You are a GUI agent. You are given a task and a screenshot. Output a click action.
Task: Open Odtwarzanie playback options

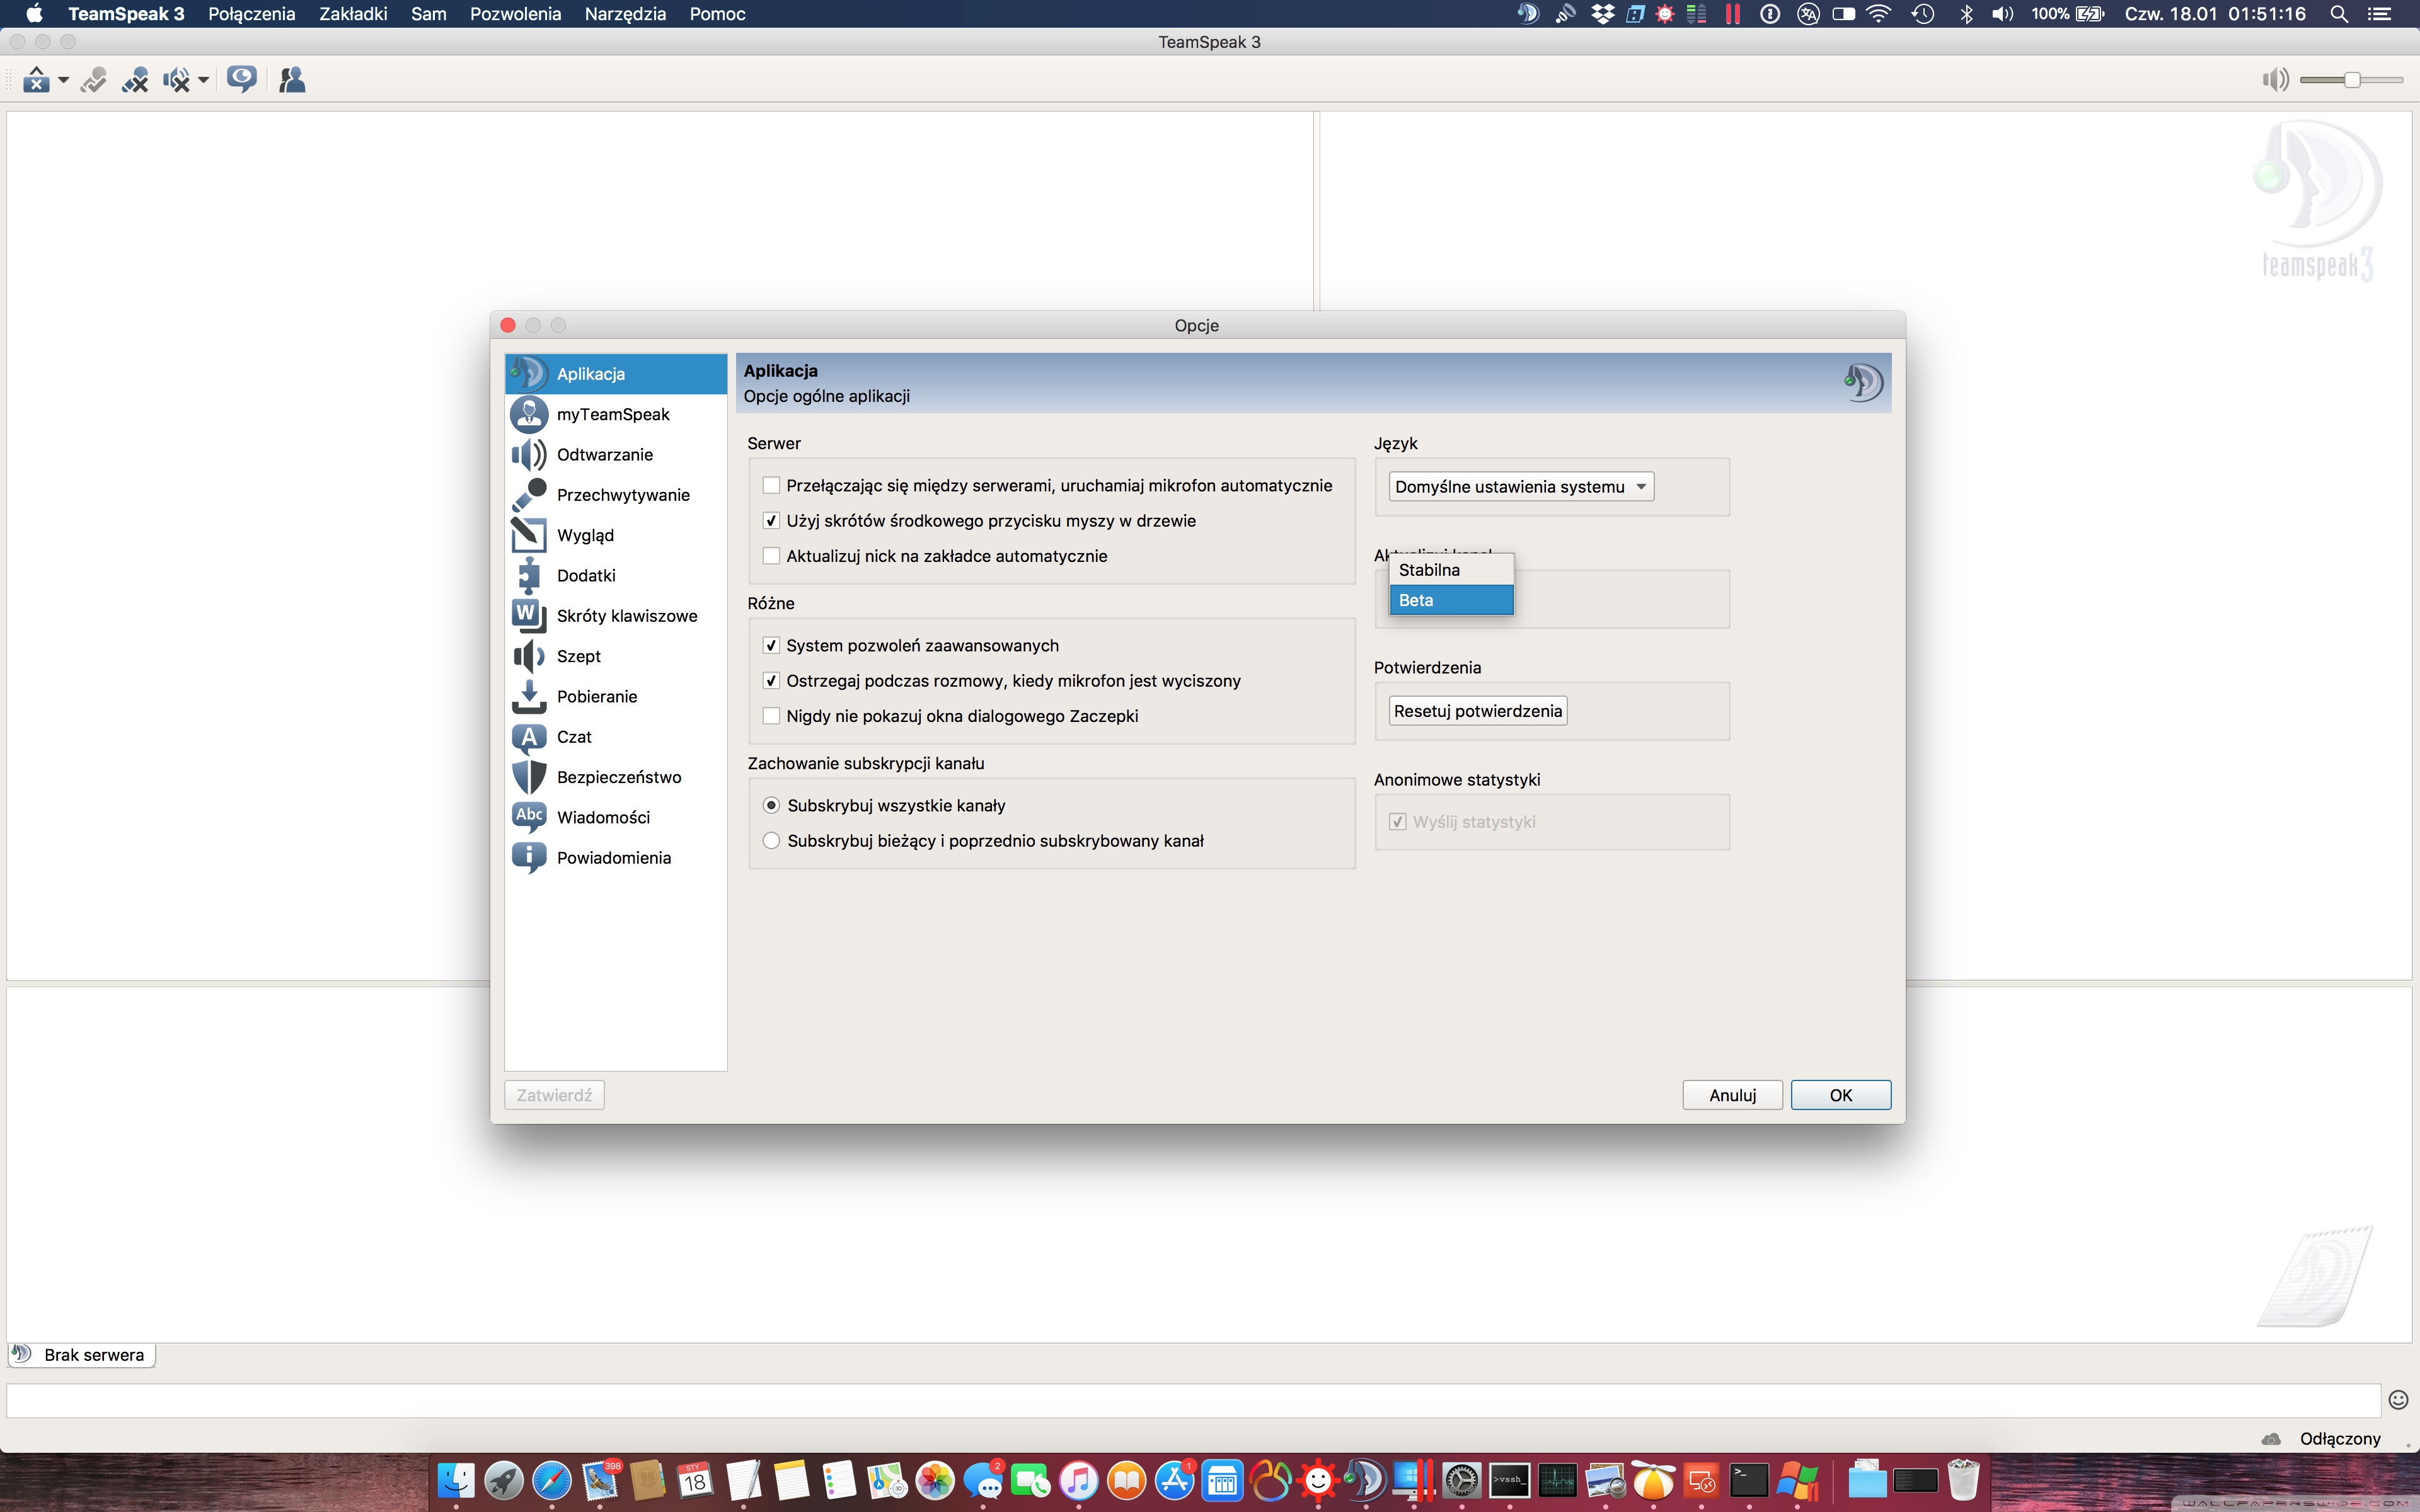click(616, 454)
